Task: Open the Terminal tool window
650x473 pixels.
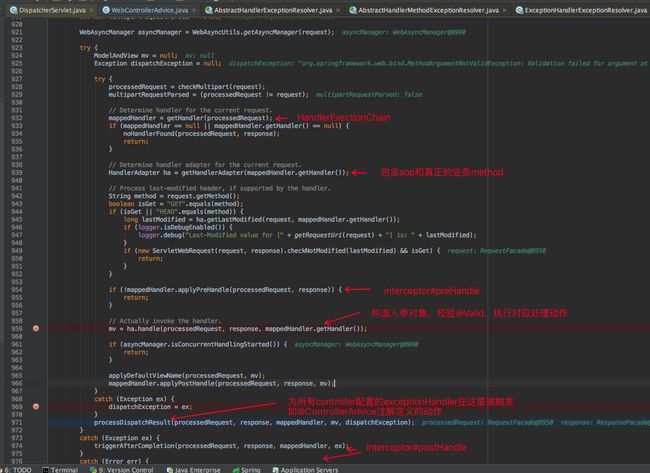Action: [x=60, y=470]
